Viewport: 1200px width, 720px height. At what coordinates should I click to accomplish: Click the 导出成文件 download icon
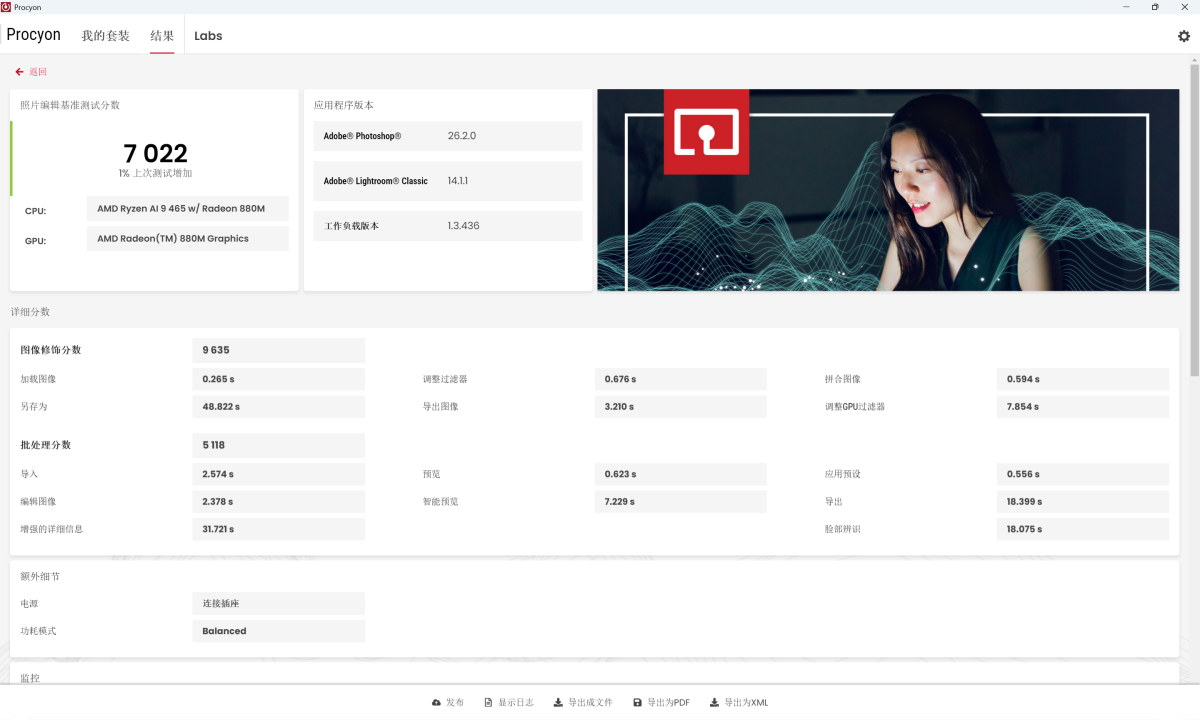click(x=558, y=703)
